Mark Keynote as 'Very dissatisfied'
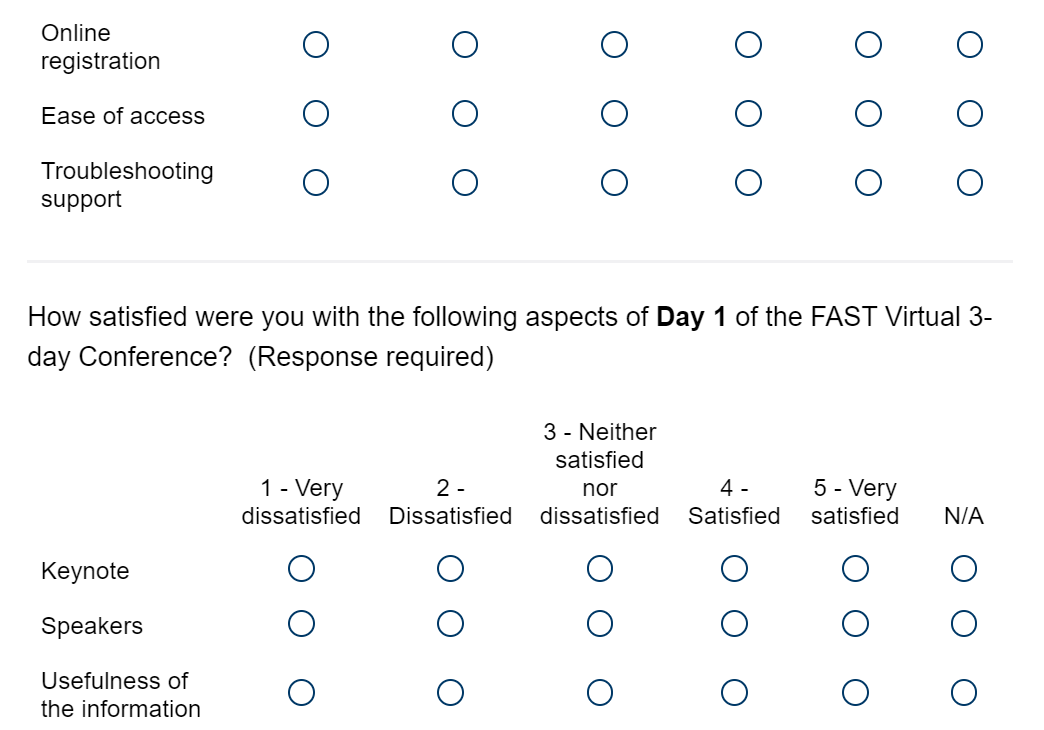 click(x=301, y=569)
